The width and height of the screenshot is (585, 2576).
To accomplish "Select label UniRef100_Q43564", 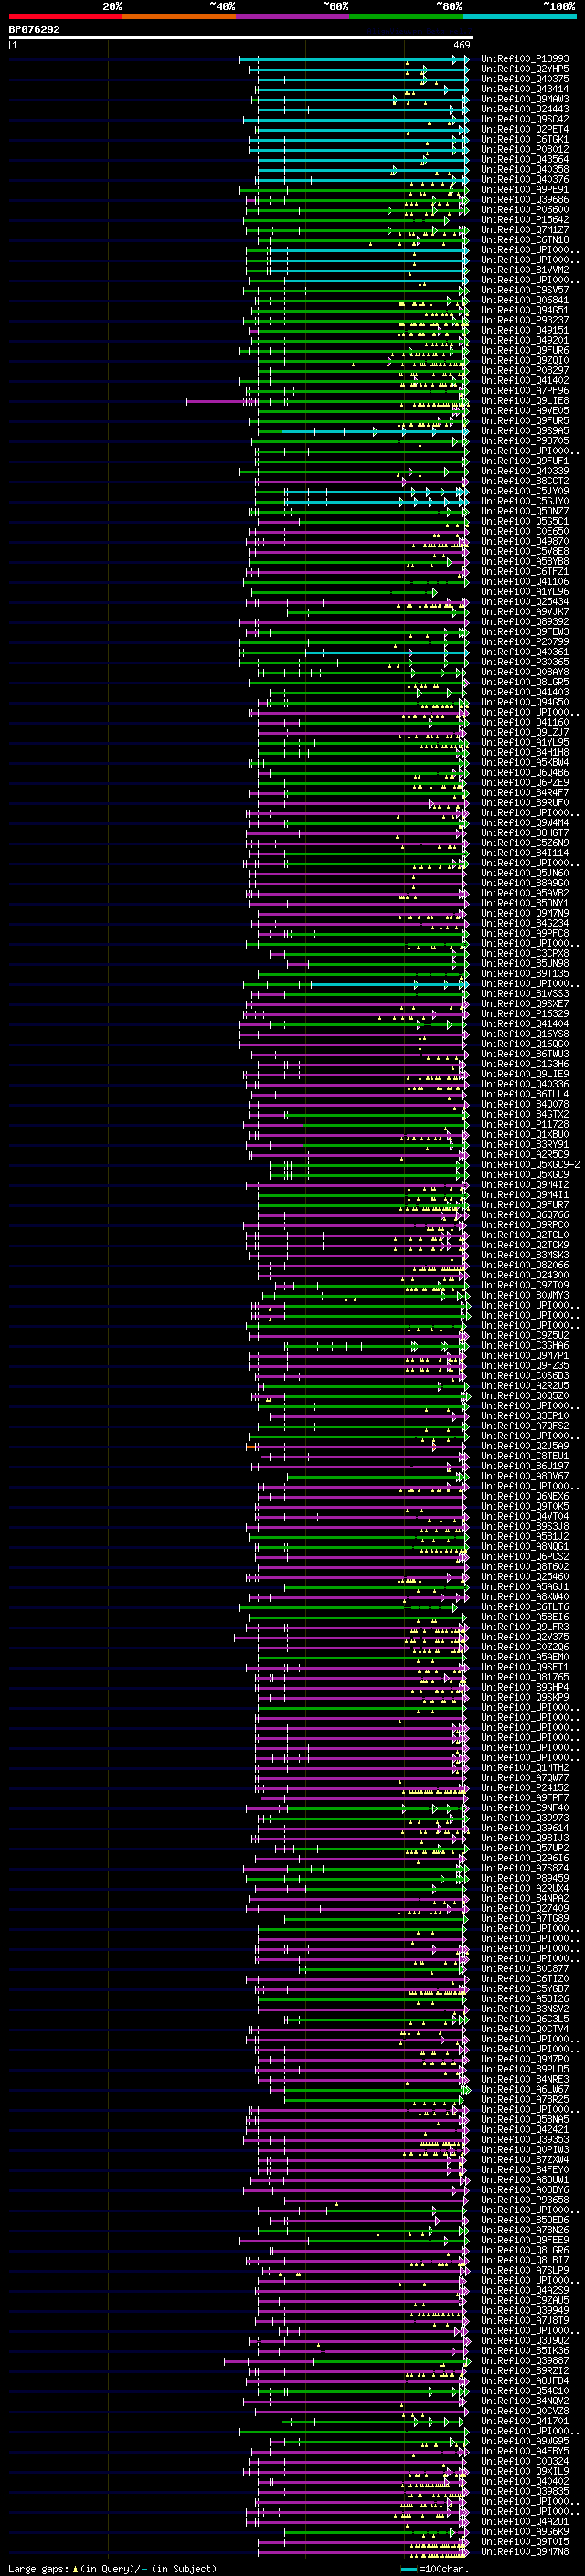I will (x=524, y=159).
